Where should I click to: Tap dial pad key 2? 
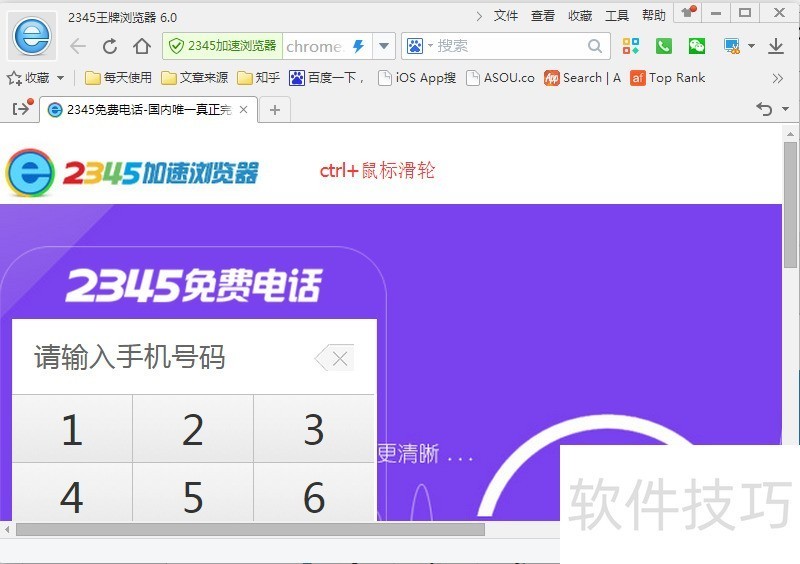(x=193, y=429)
